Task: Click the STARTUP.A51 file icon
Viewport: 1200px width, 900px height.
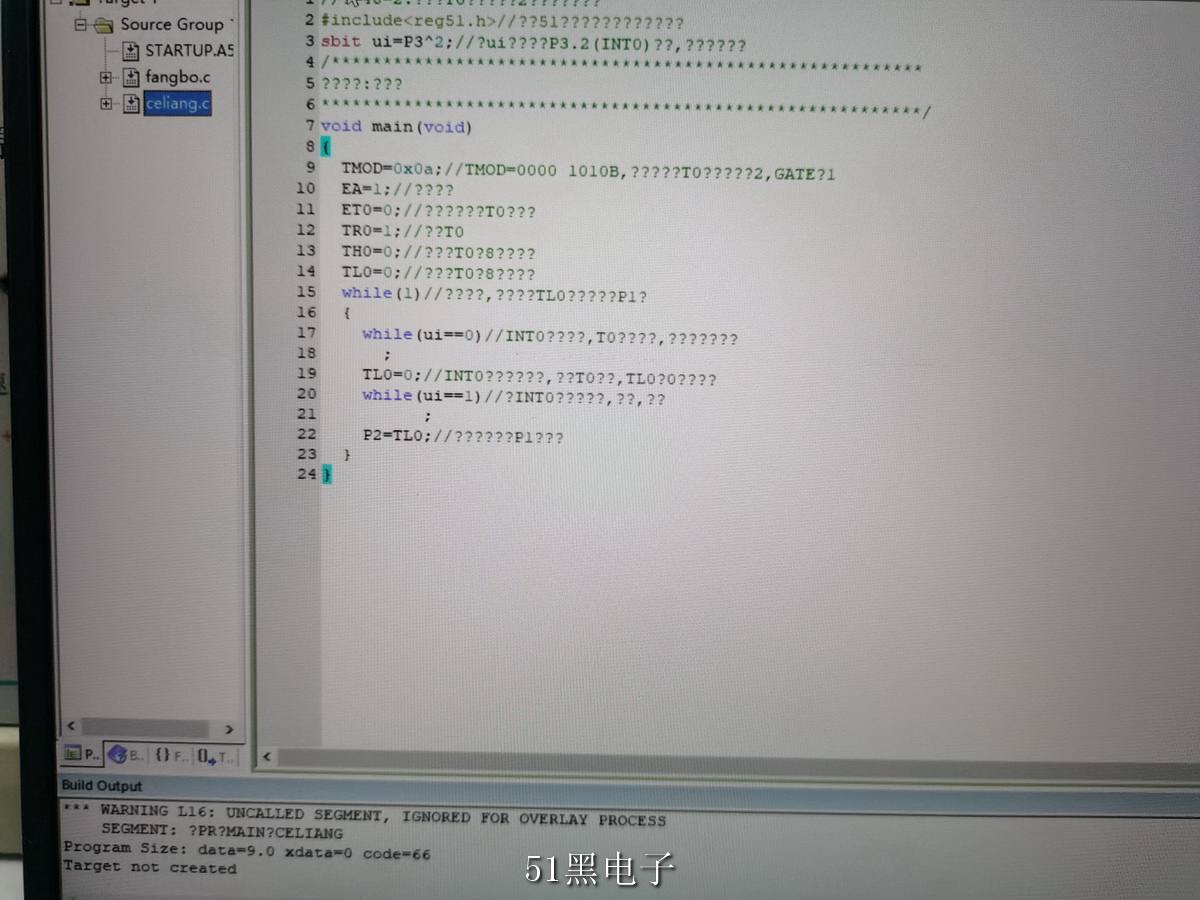Action: click(131, 50)
